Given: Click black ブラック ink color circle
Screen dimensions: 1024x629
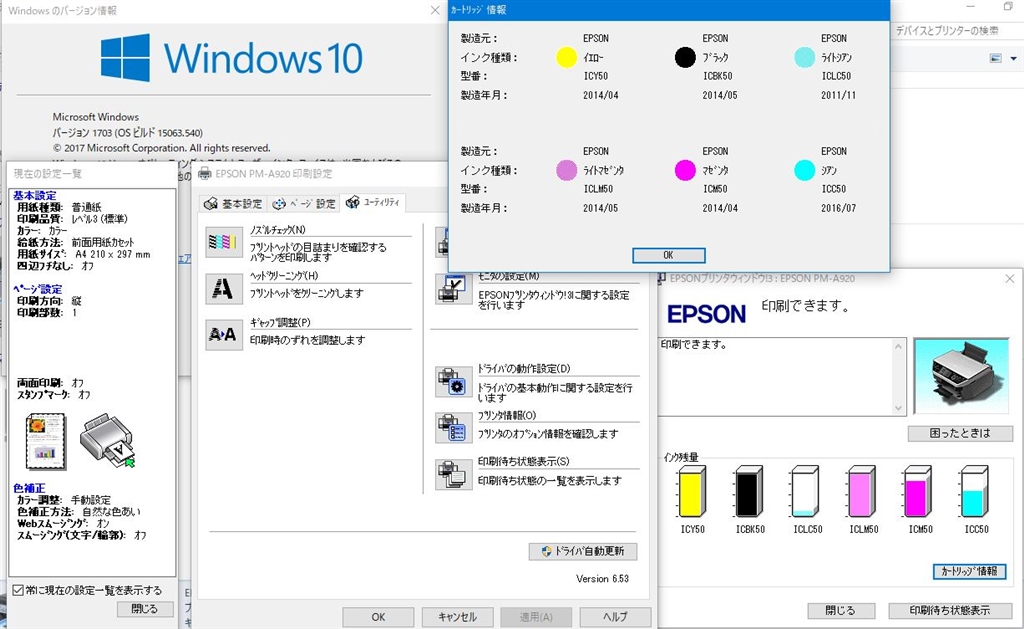Looking at the screenshot, I should (x=685, y=57).
